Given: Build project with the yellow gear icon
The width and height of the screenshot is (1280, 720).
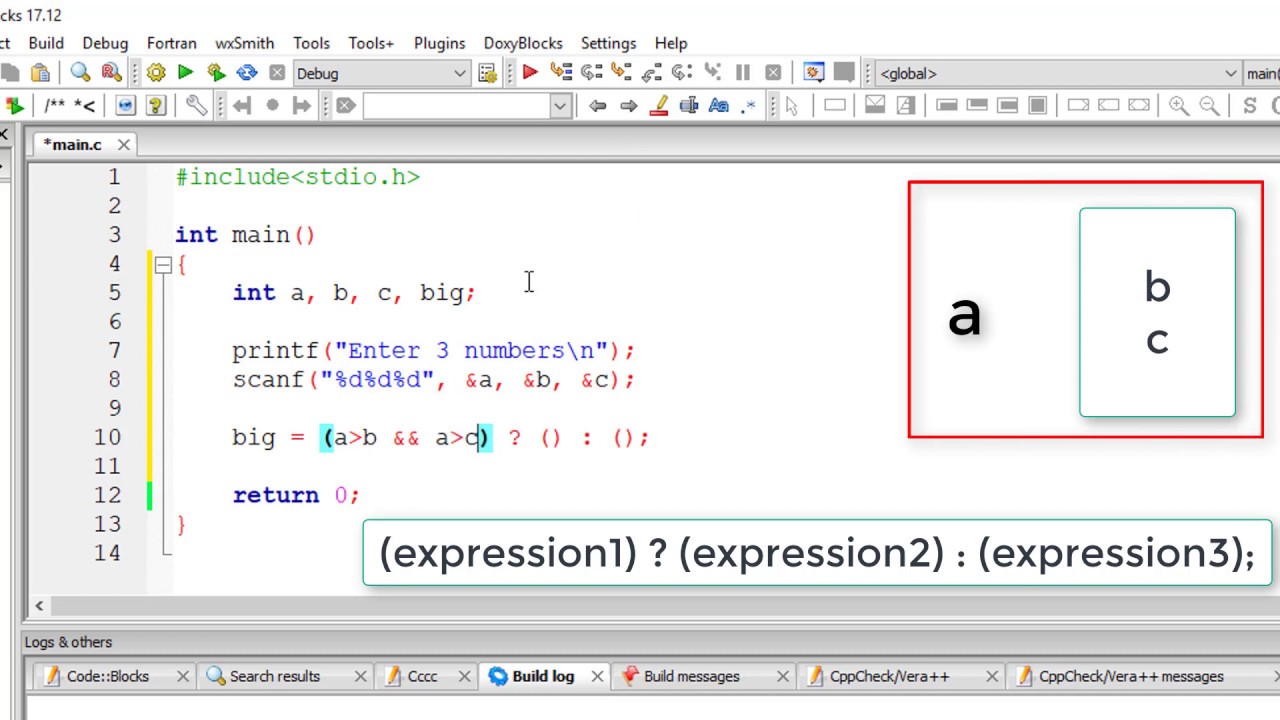Looking at the screenshot, I should pyautogui.click(x=156, y=73).
